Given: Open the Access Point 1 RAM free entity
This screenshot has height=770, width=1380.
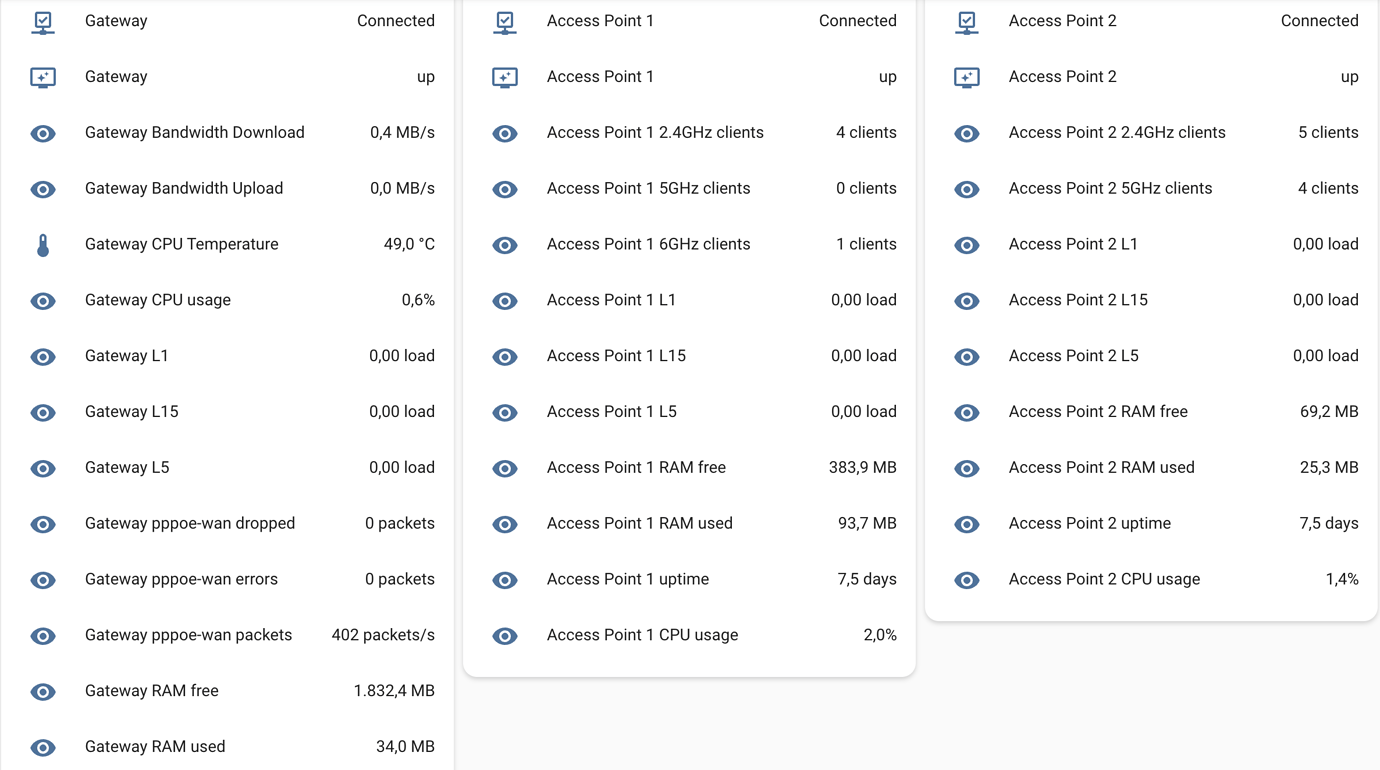Looking at the screenshot, I should 636,468.
